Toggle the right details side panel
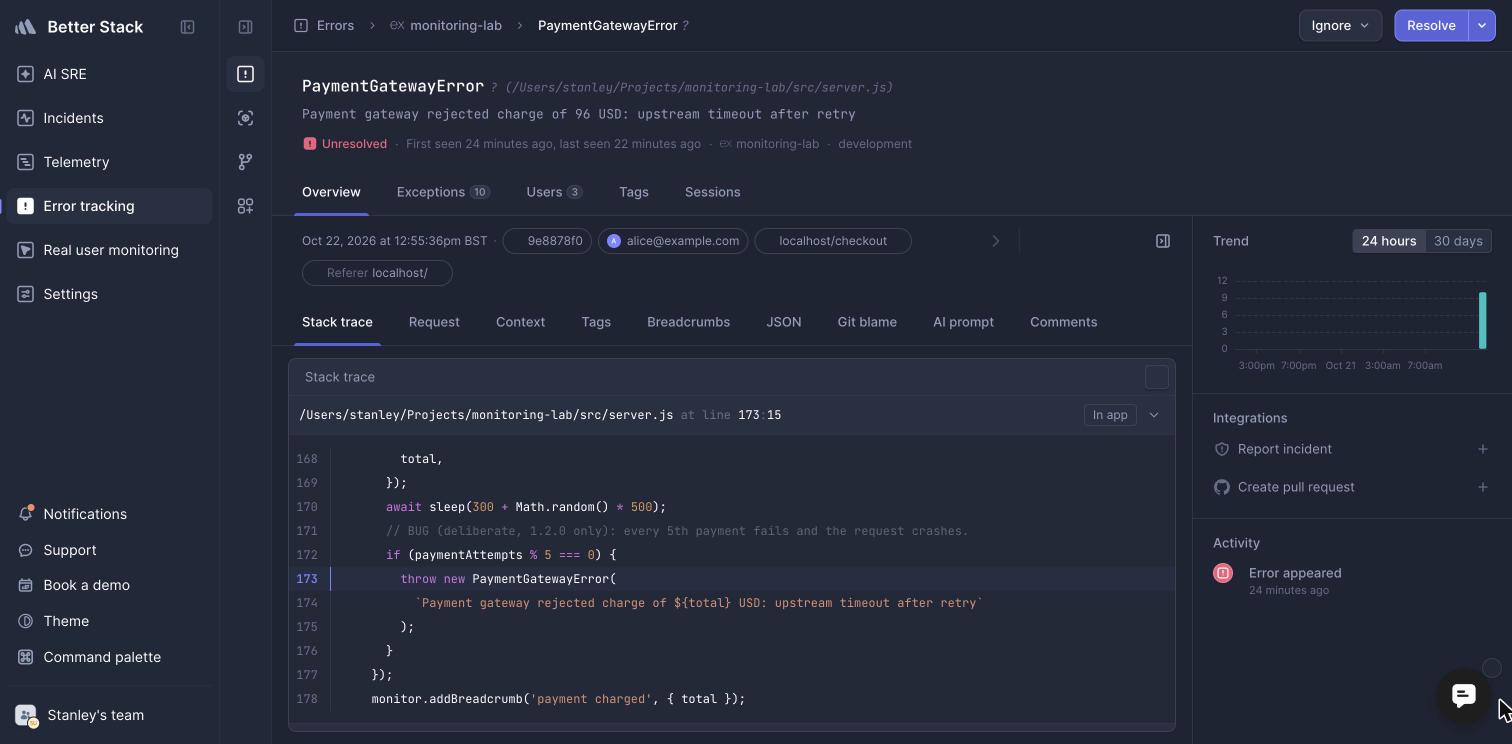Image resolution: width=1512 pixels, height=744 pixels. pos(1163,241)
